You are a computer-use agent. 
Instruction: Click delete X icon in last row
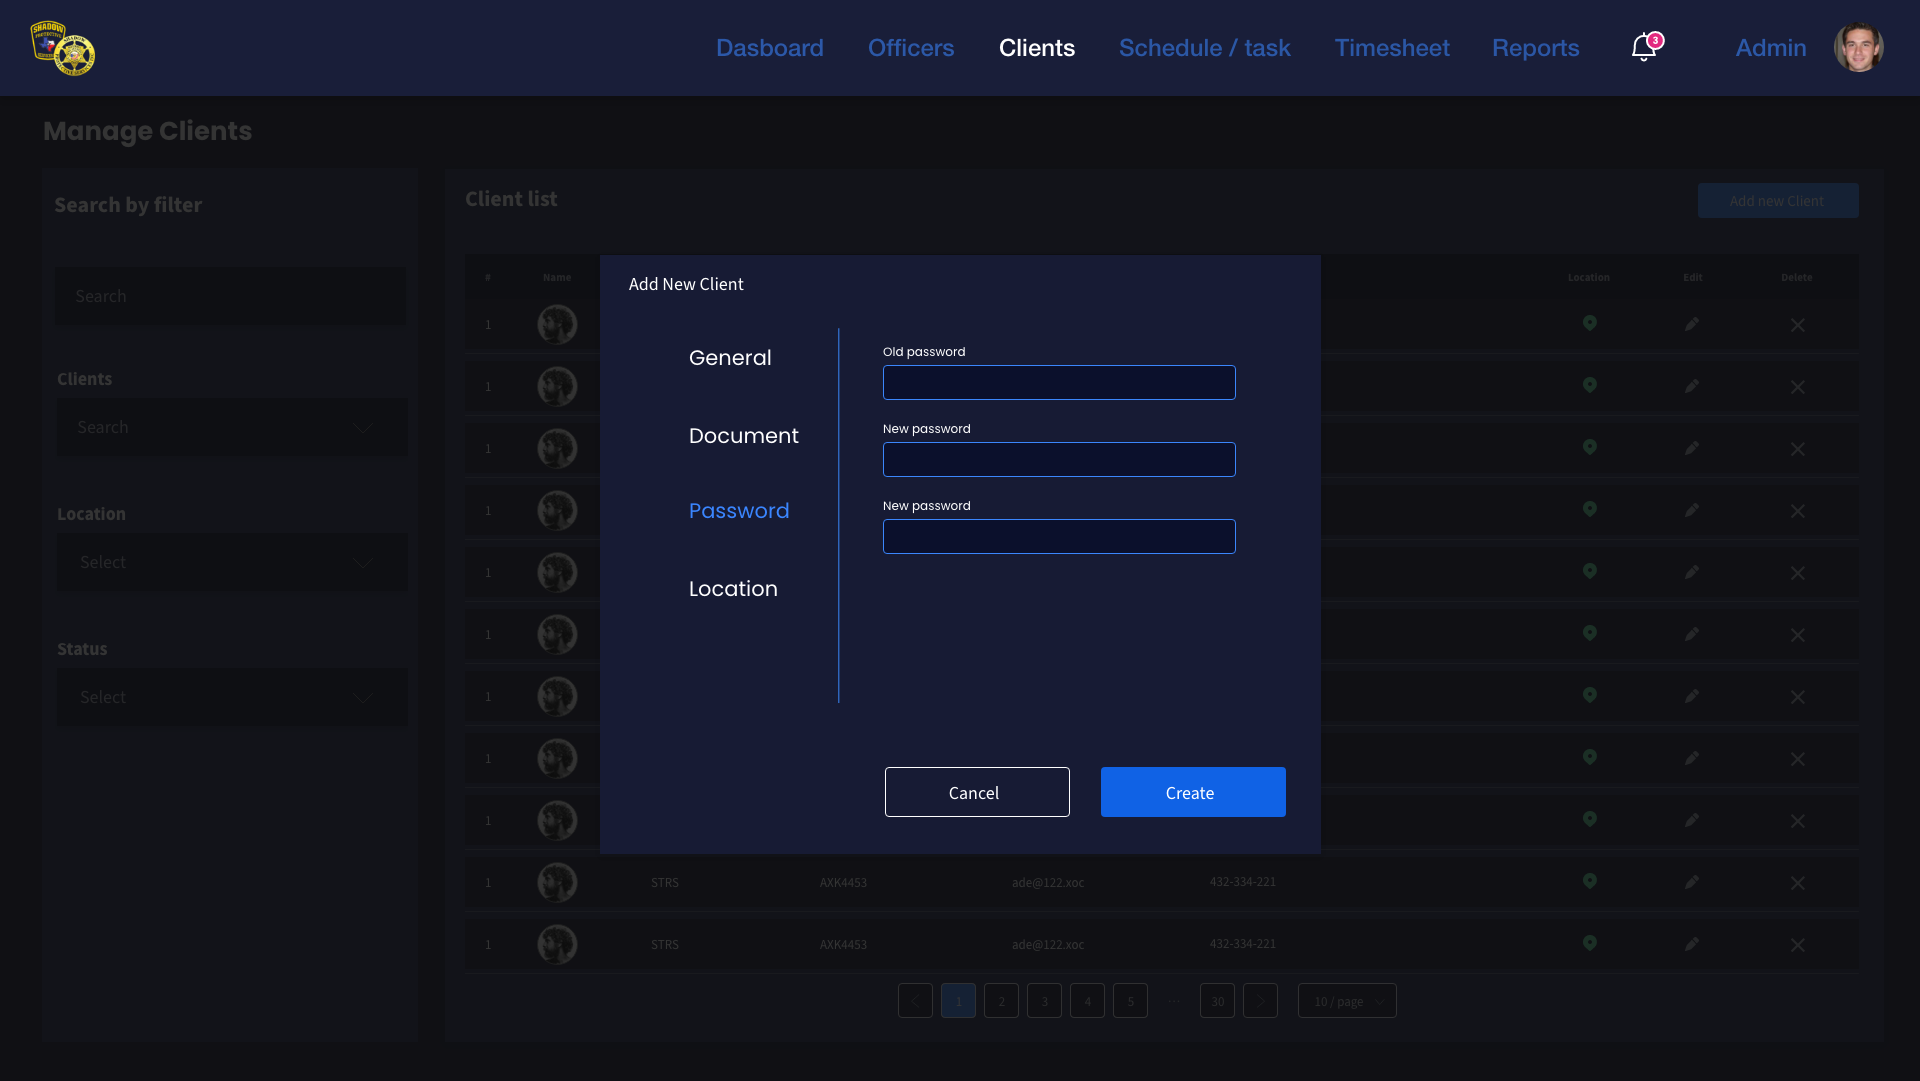pos(1797,945)
